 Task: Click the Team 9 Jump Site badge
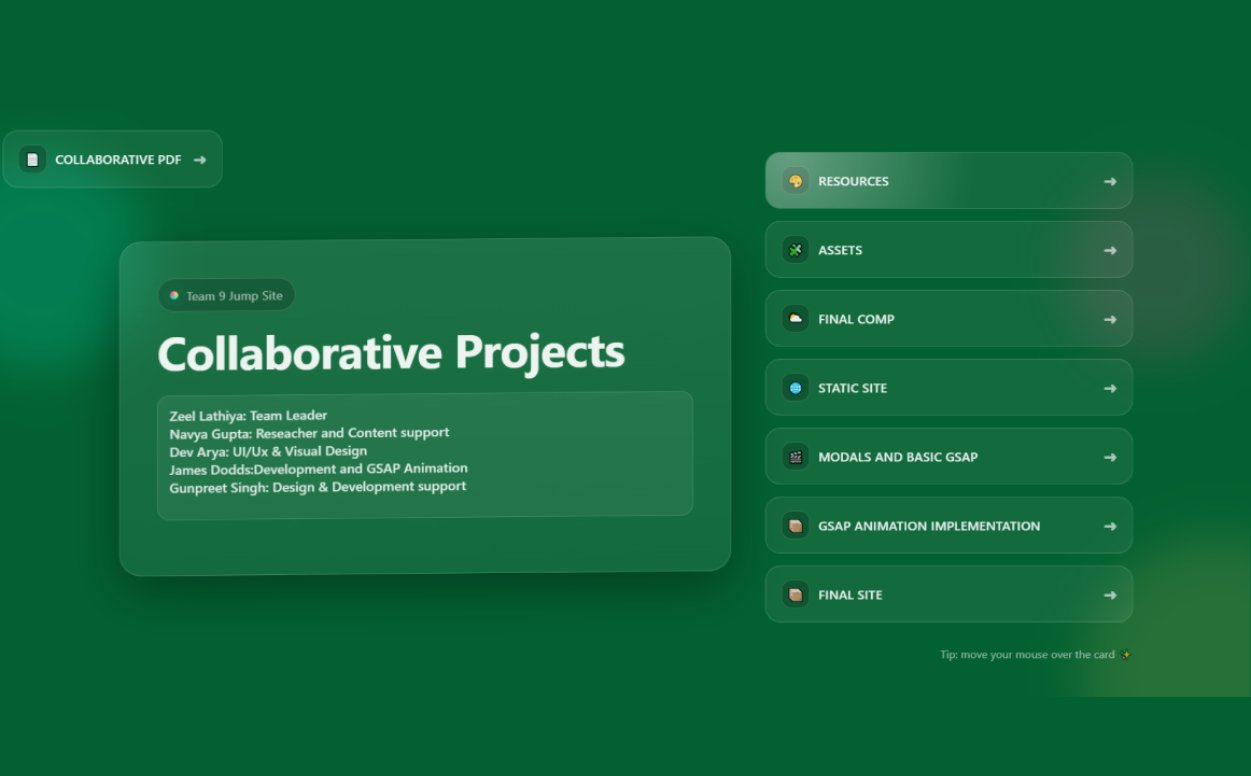pos(226,295)
